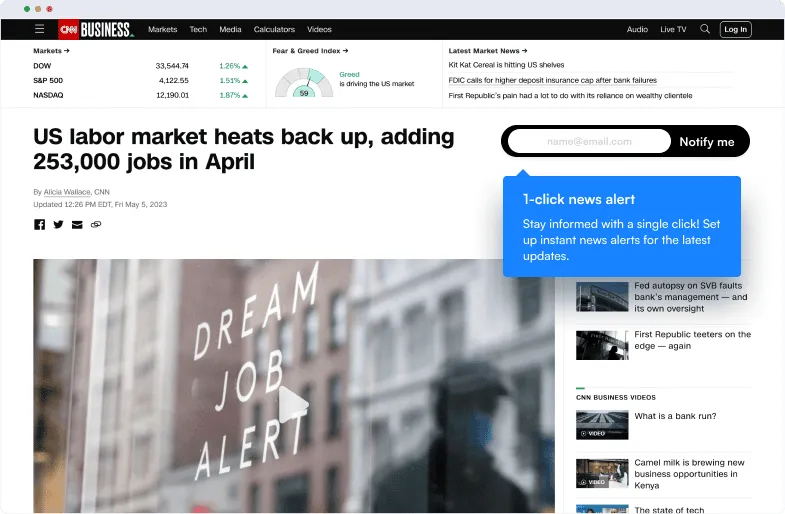The height and width of the screenshot is (514, 785).
Task: Copy article link with chain icon
Action: [96, 224]
